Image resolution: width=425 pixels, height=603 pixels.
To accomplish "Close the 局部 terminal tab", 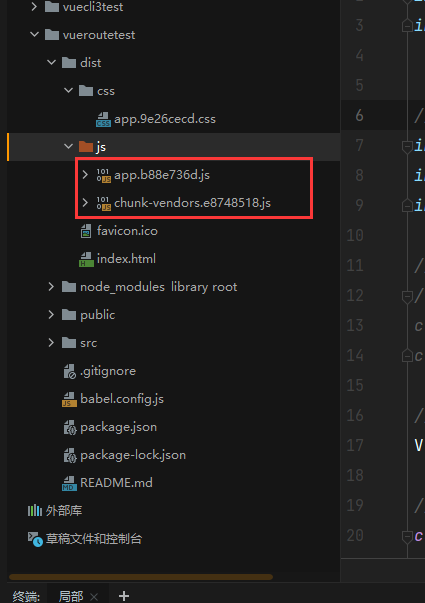I will (94, 596).
